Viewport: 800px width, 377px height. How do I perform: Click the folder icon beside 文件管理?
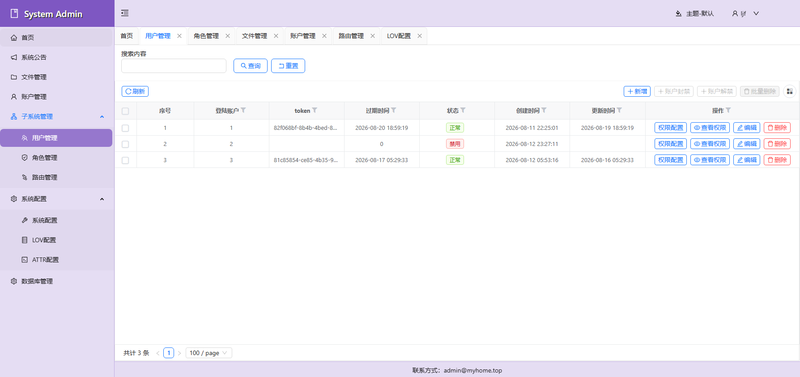pyautogui.click(x=14, y=77)
